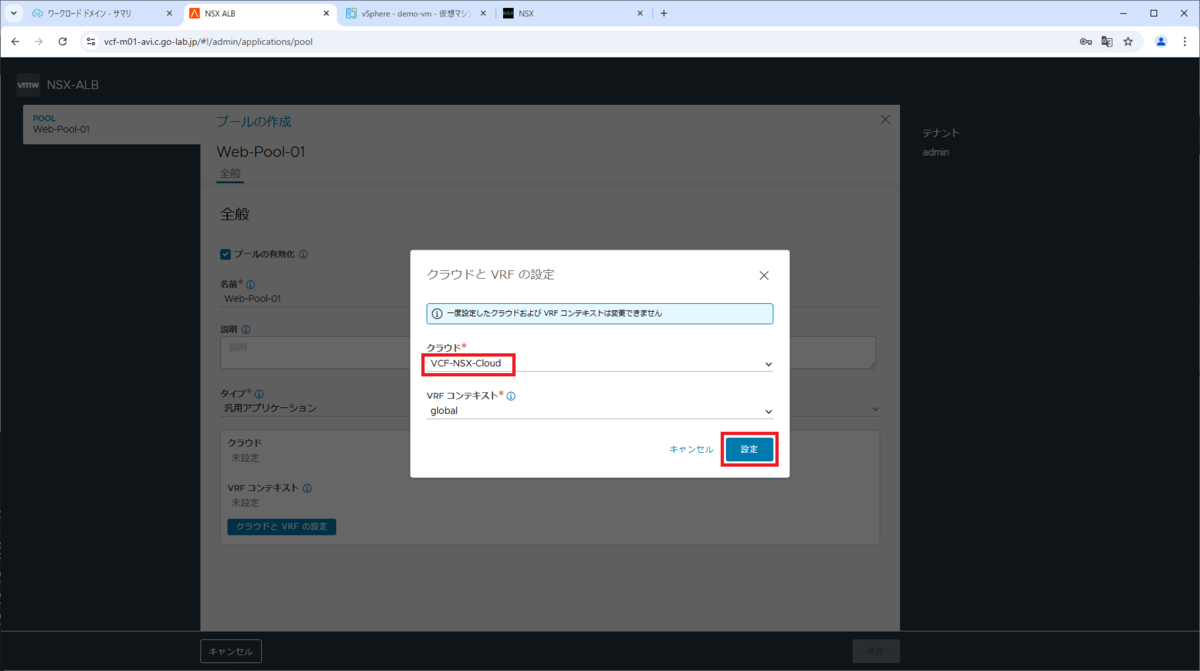This screenshot has height=671, width=1200.
Task: Click the info icon beside 説明
Action: click(x=246, y=329)
